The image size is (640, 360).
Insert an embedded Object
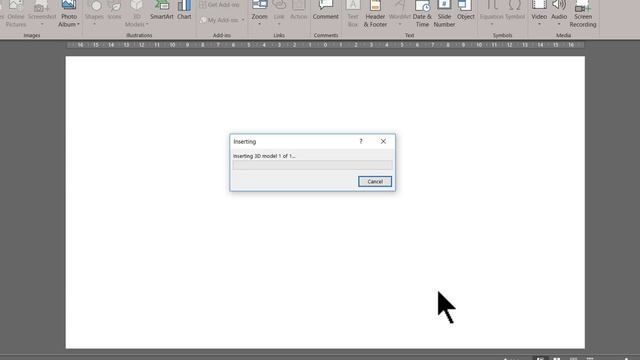466,11
